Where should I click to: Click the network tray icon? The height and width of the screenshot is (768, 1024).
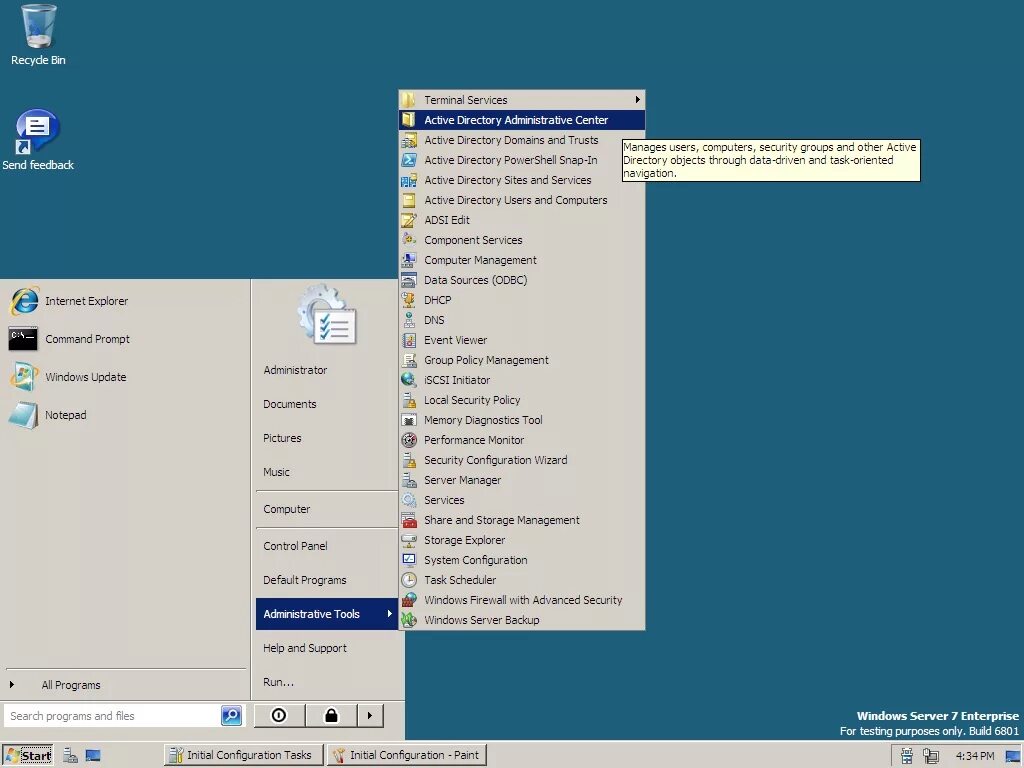click(906, 756)
